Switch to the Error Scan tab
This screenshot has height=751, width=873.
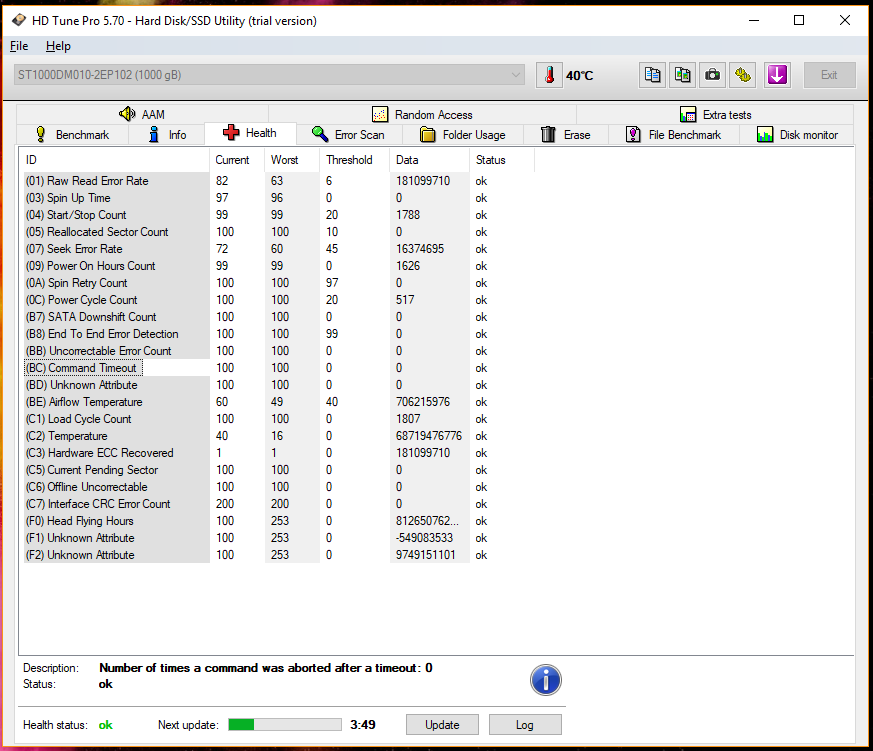349,135
